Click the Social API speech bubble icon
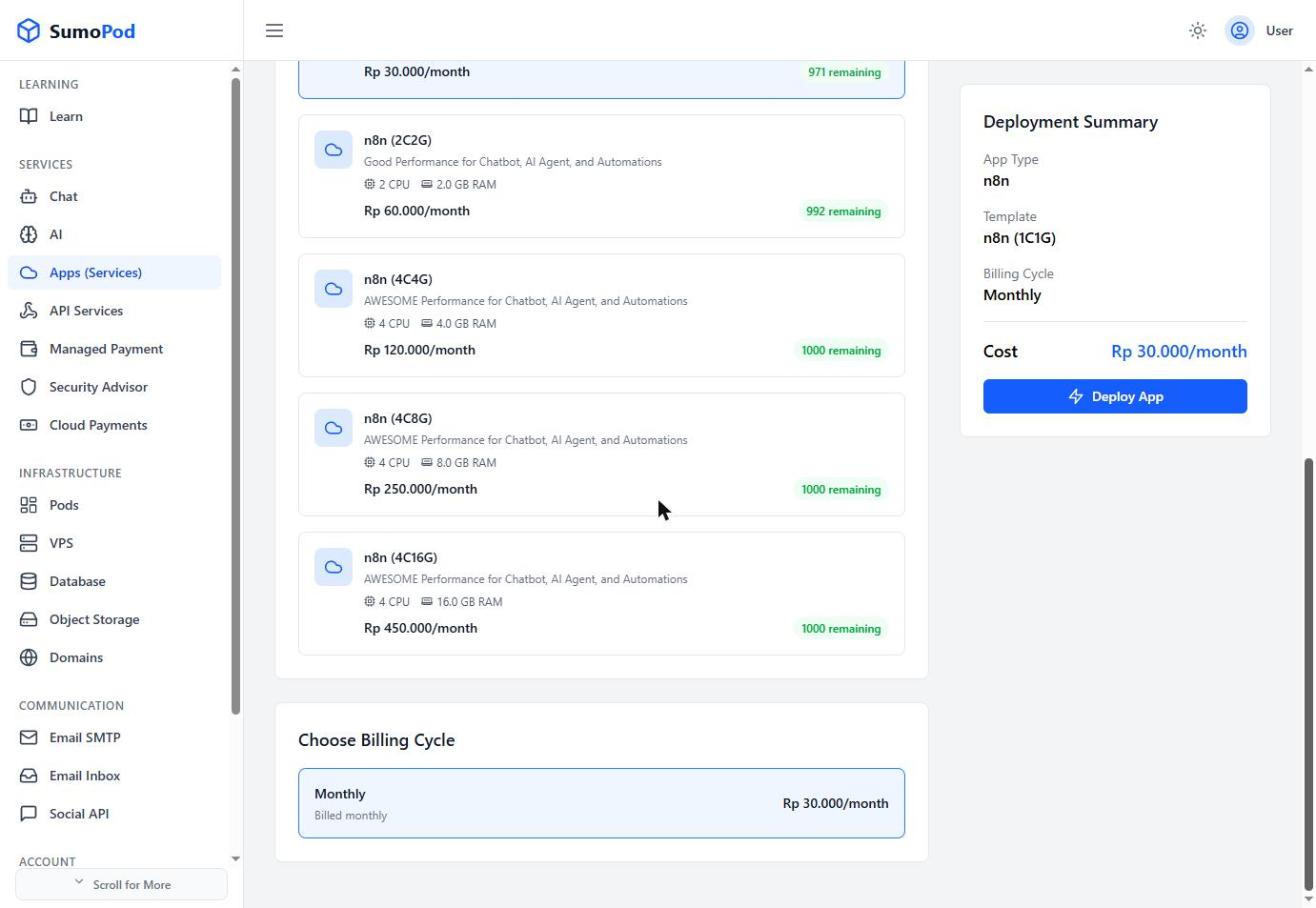This screenshot has height=908, width=1316. [29, 813]
